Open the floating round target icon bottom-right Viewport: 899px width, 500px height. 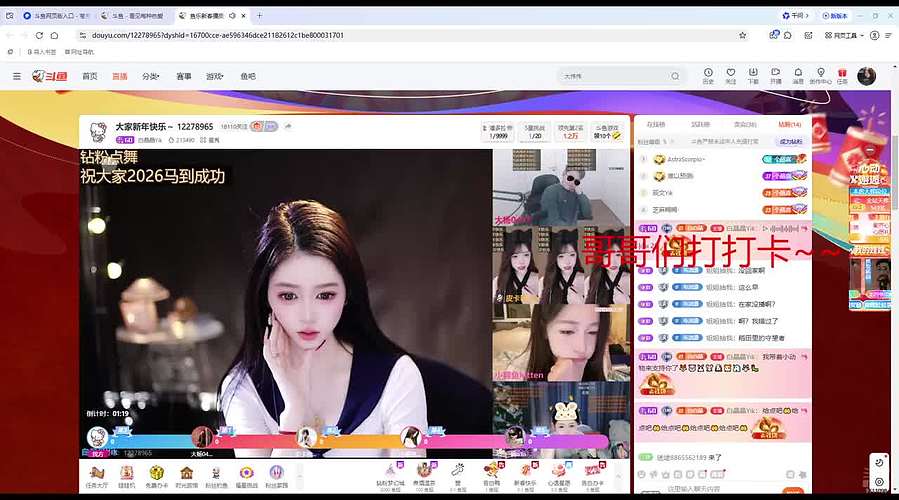(x=879, y=482)
